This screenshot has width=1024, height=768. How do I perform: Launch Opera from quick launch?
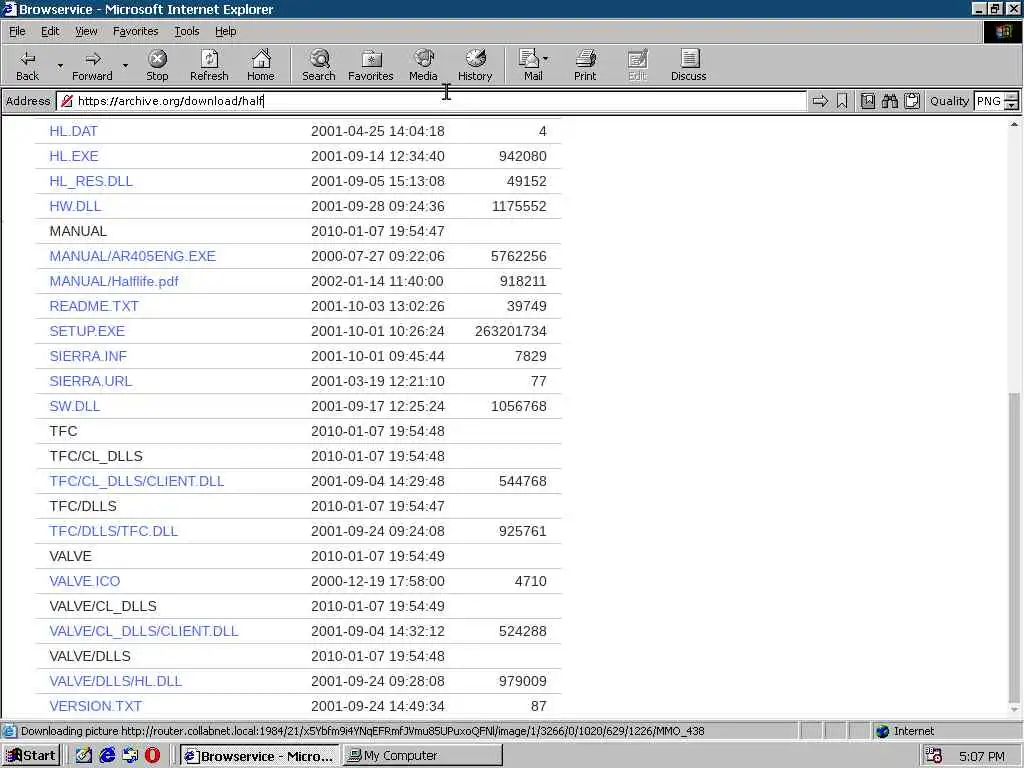pyautogui.click(x=152, y=756)
